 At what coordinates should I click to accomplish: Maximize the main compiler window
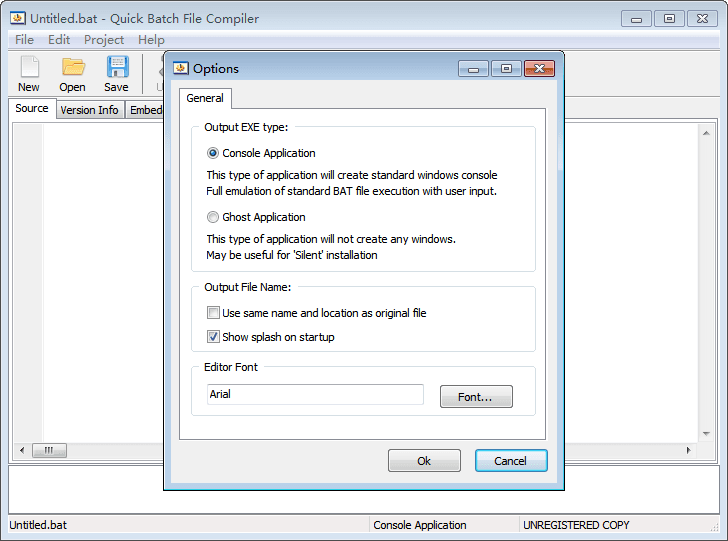[x=669, y=19]
